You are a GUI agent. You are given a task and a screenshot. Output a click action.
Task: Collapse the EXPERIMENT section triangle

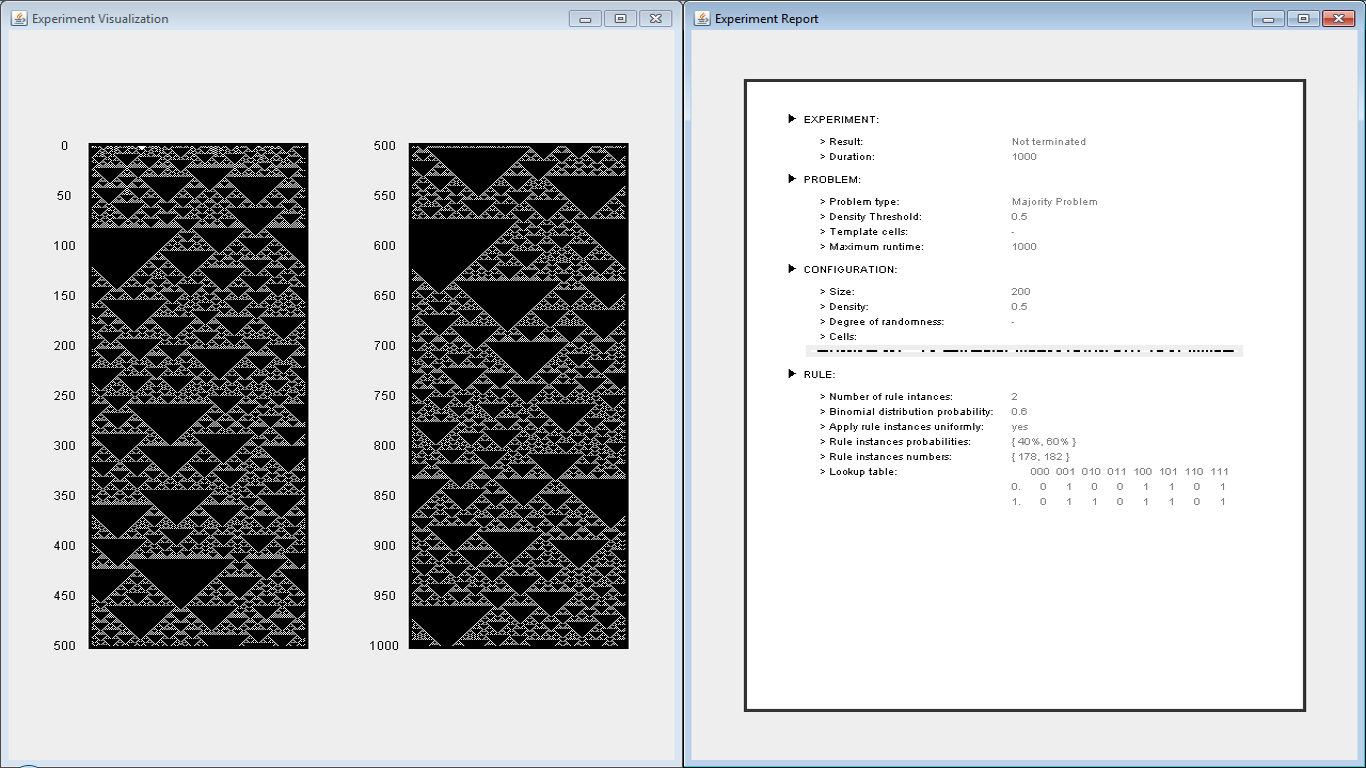(793, 119)
